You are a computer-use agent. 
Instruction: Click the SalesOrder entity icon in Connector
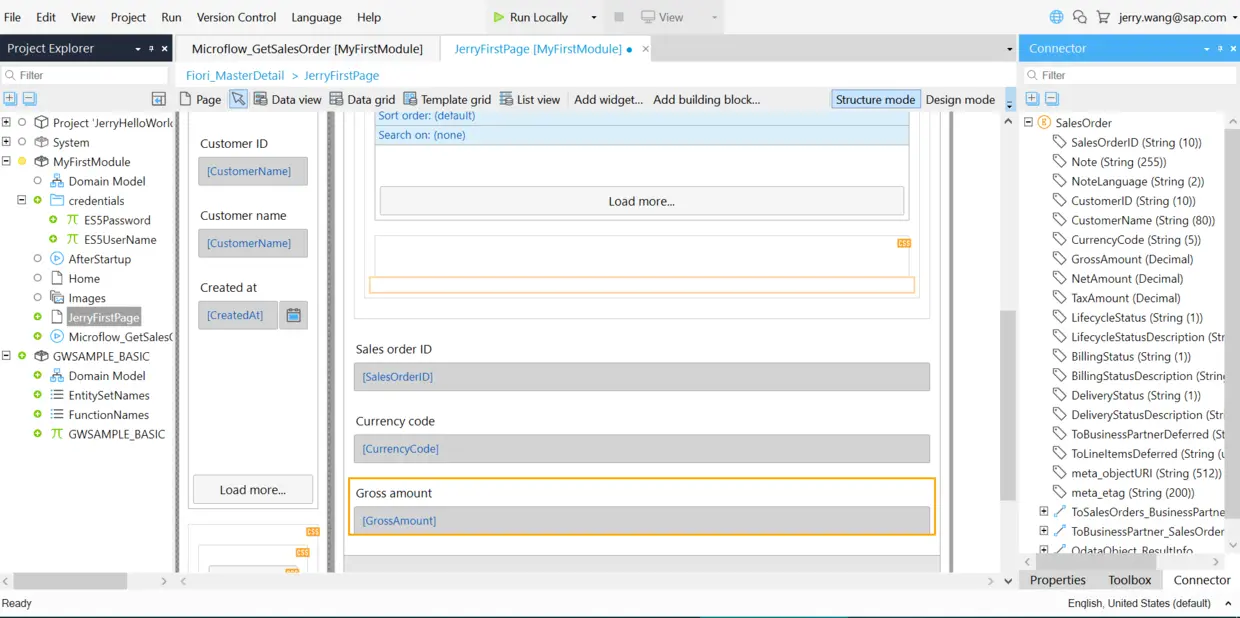(1044, 122)
